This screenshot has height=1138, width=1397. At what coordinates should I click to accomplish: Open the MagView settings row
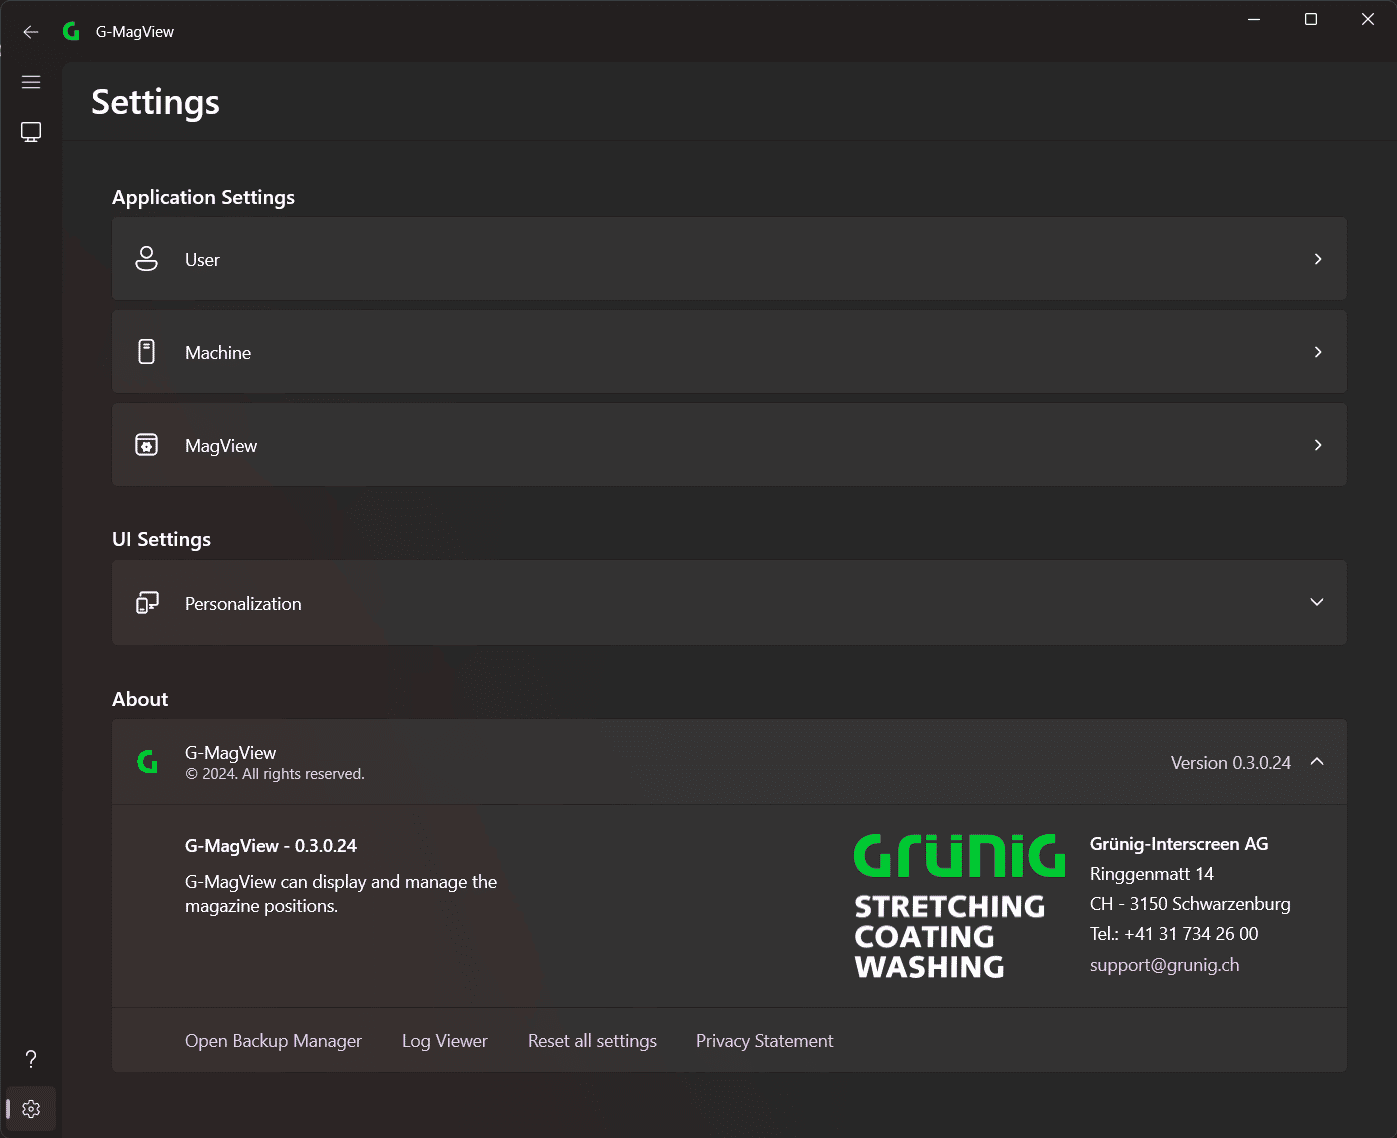[729, 445]
